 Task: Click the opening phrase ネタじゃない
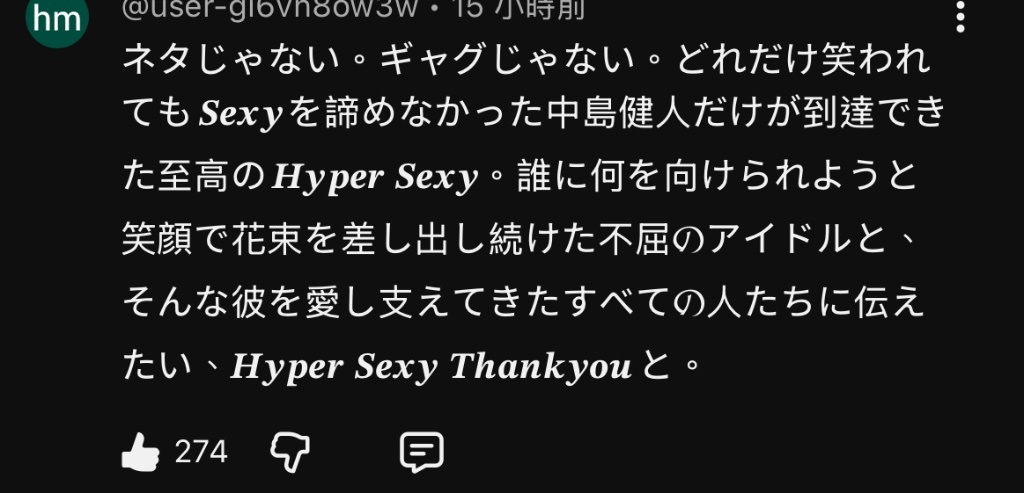click(231, 59)
